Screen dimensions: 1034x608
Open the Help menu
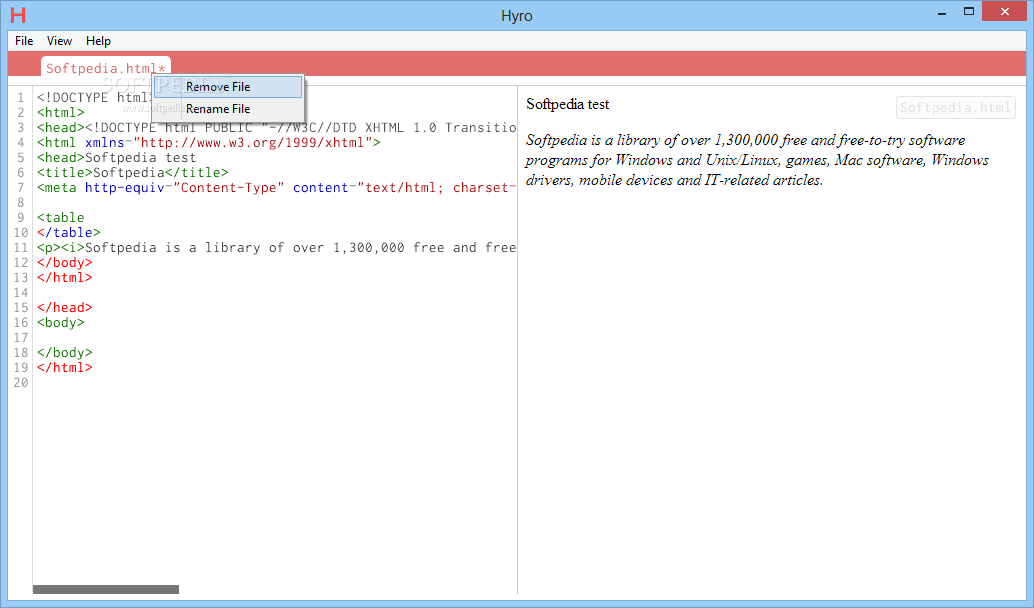point(98,41)
